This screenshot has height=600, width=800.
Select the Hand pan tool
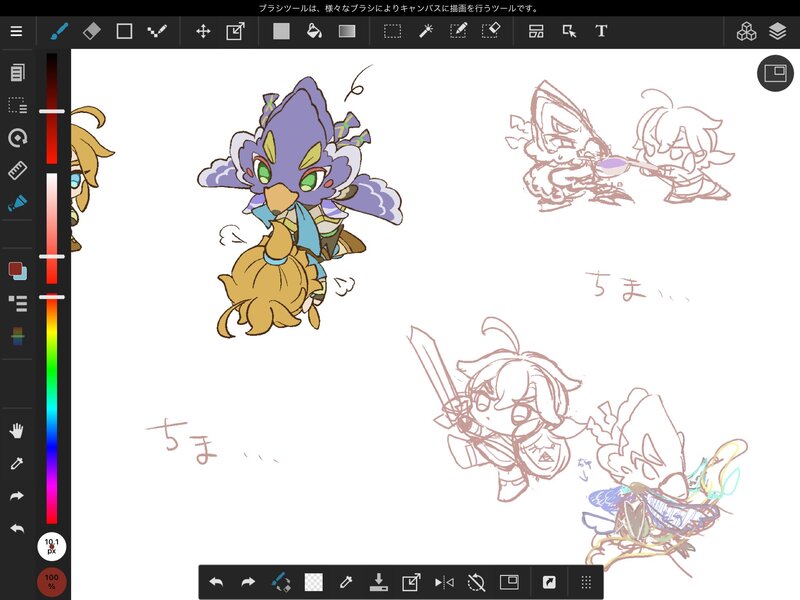pos(16,431)
